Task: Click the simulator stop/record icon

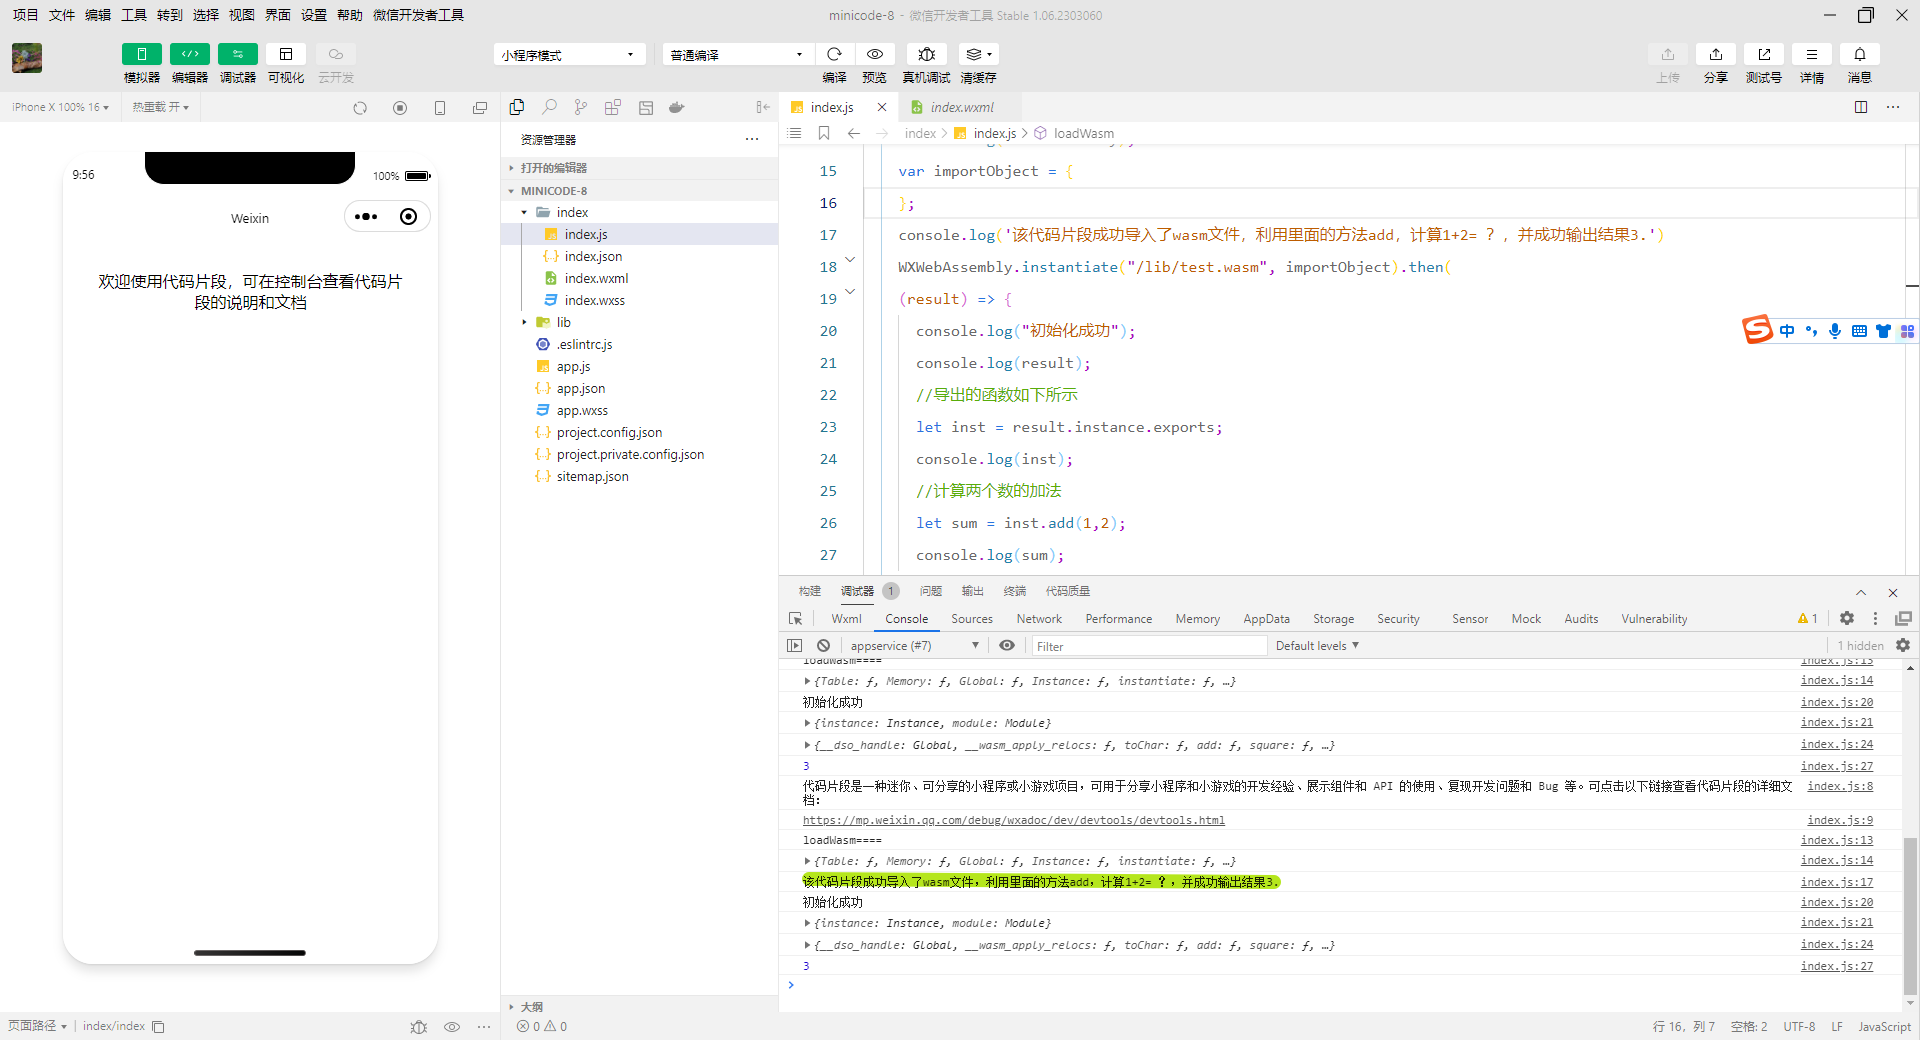Action: click(x=400, y=108)
